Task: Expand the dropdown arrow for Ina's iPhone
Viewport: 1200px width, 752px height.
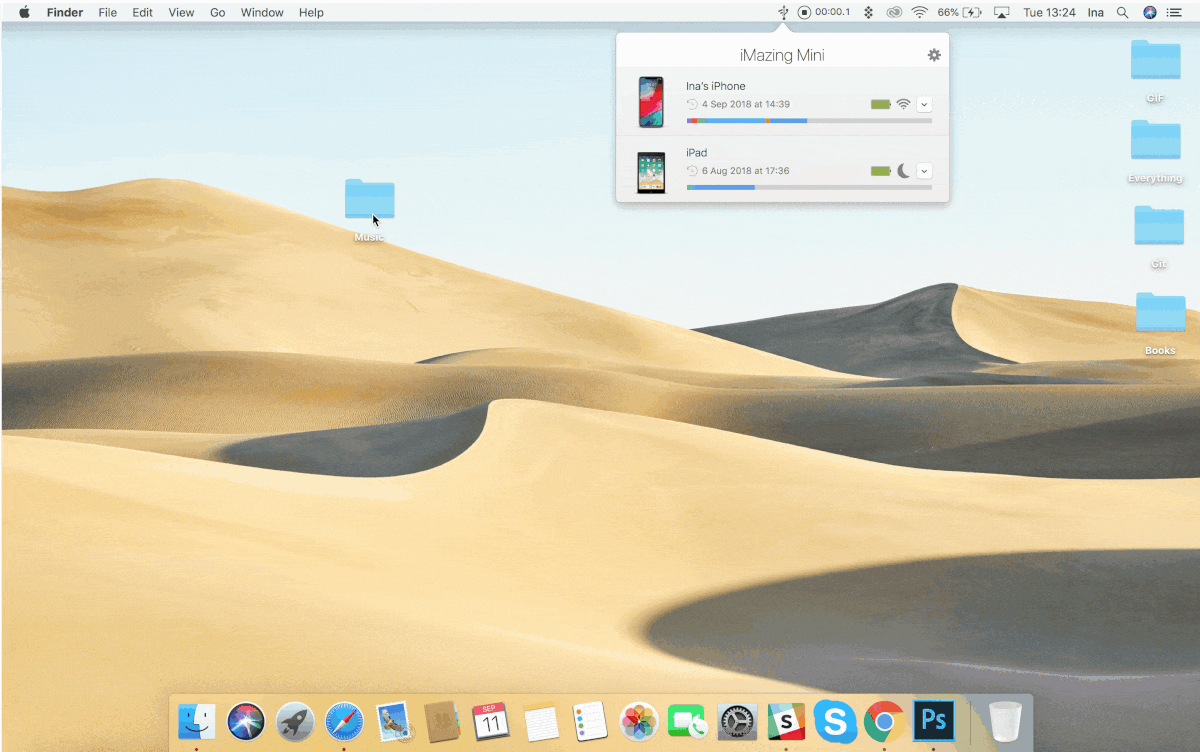Action: click(x=924, y=104)
